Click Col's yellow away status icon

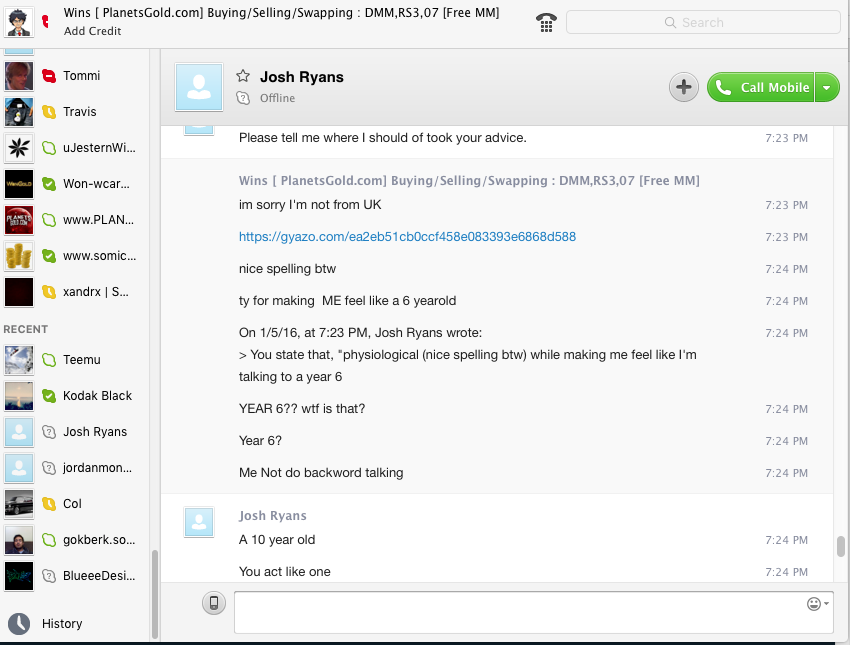(49, 504)
